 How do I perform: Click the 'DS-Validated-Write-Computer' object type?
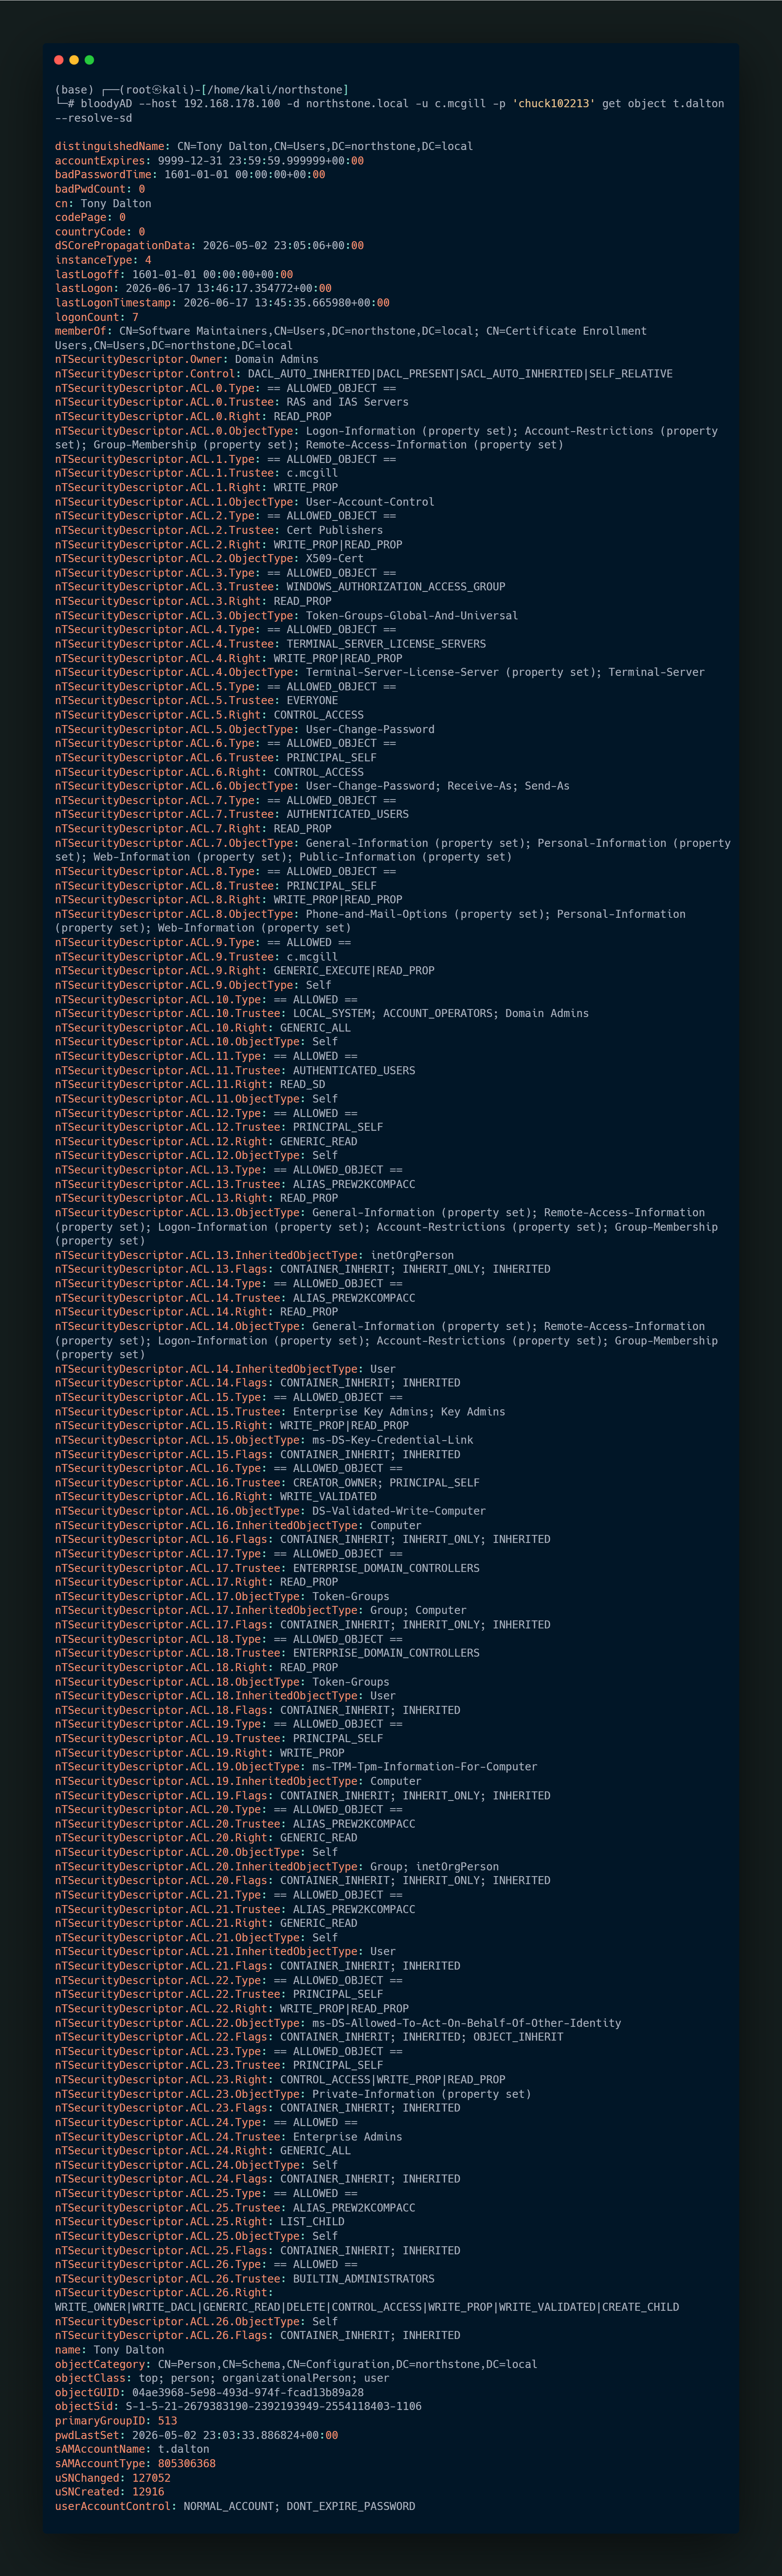click(399, 1511)
